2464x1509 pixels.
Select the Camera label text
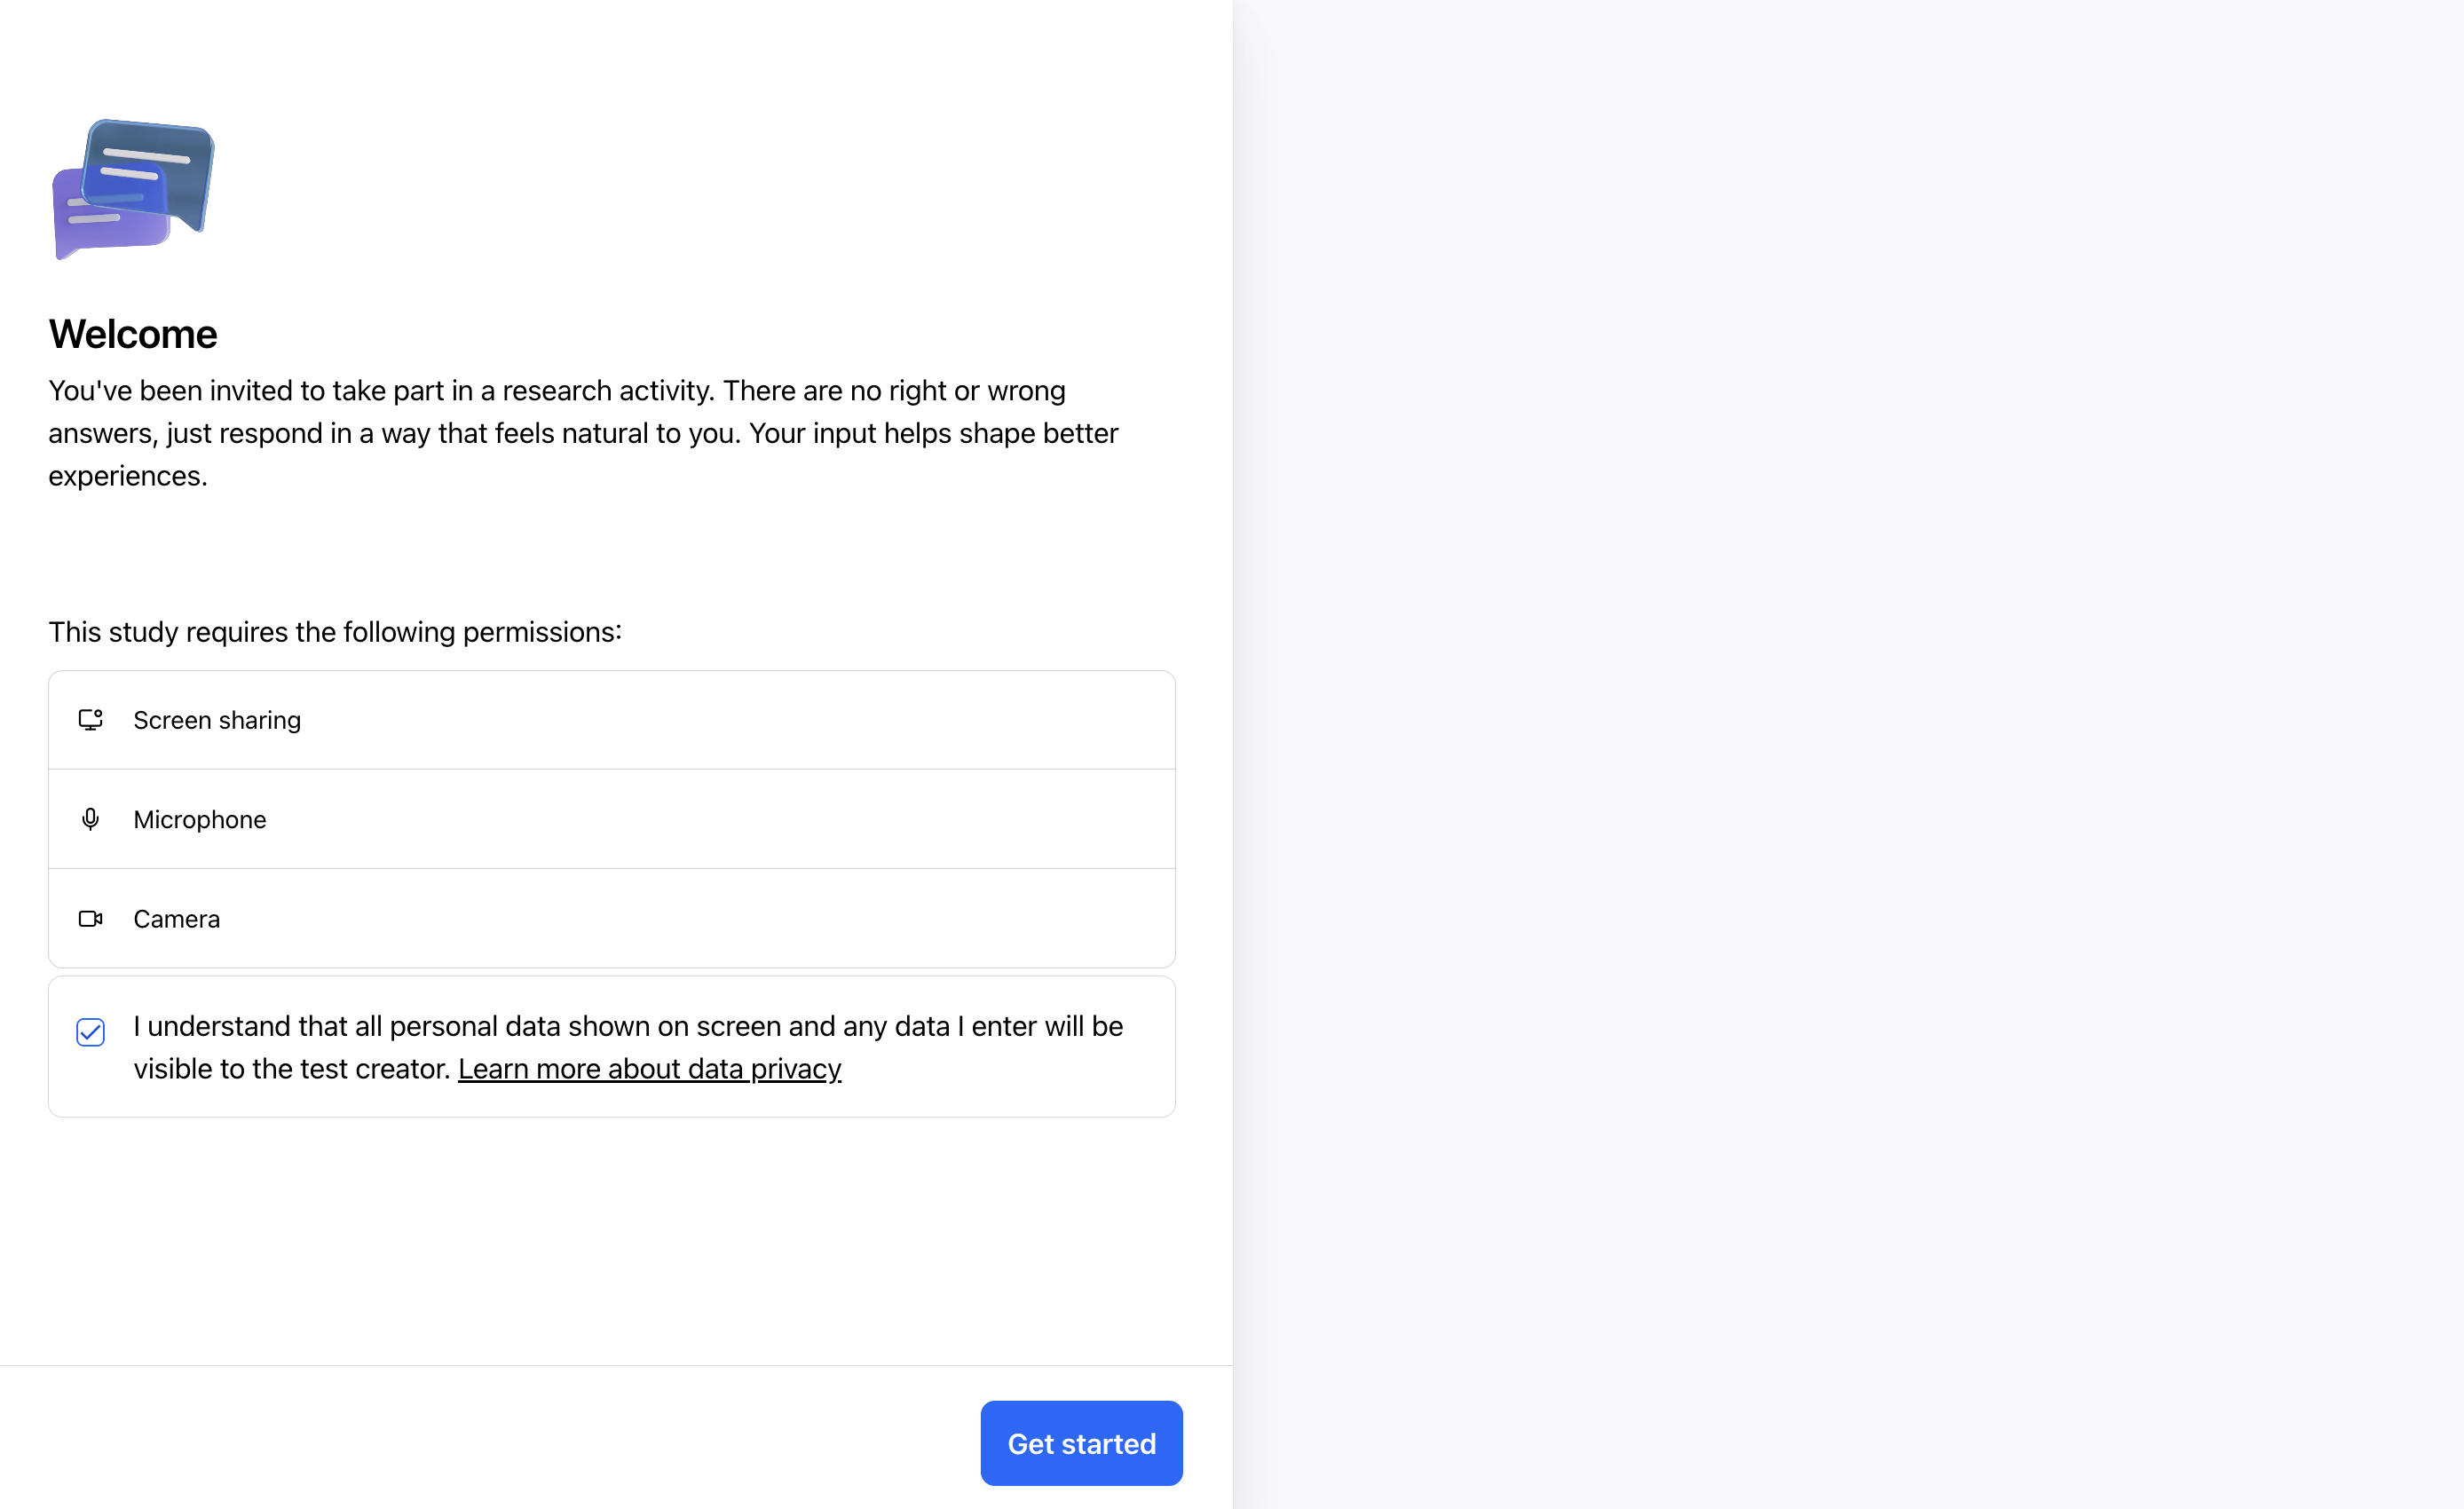177,918
